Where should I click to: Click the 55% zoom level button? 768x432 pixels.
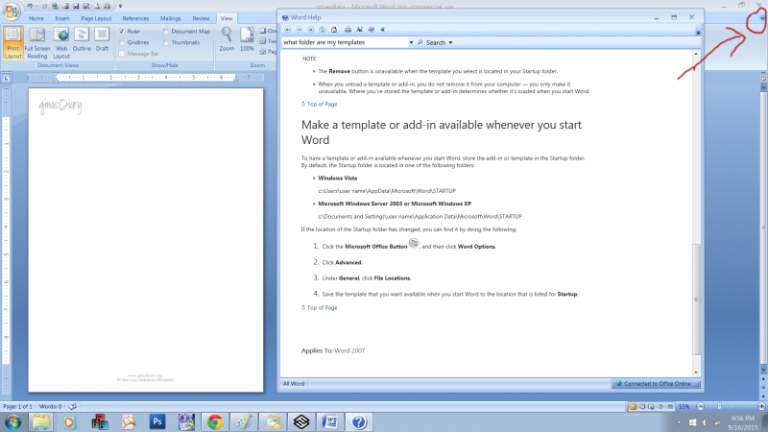684,407
